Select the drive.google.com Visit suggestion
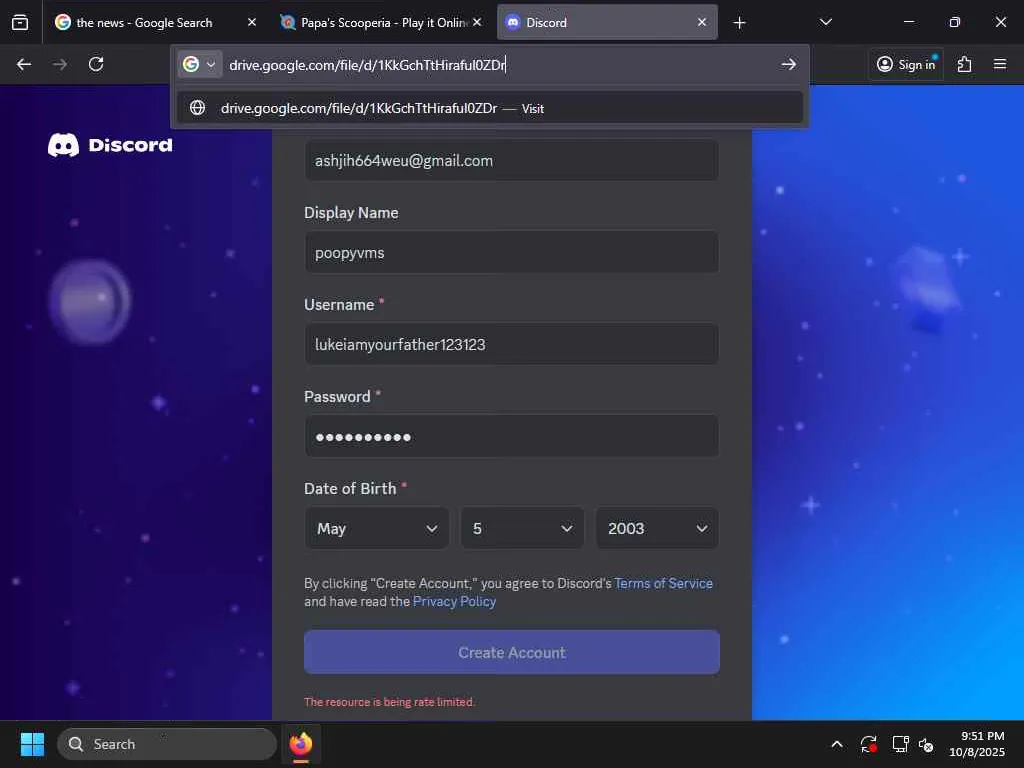Screen dimensions: 1024x768 point(490,108)
